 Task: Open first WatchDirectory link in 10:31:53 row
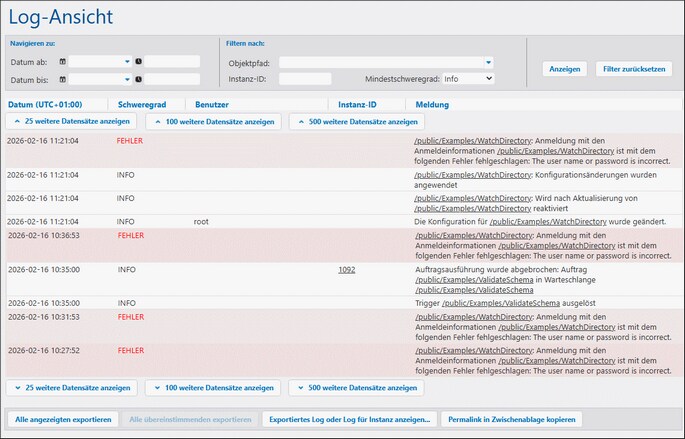(474, 317)
